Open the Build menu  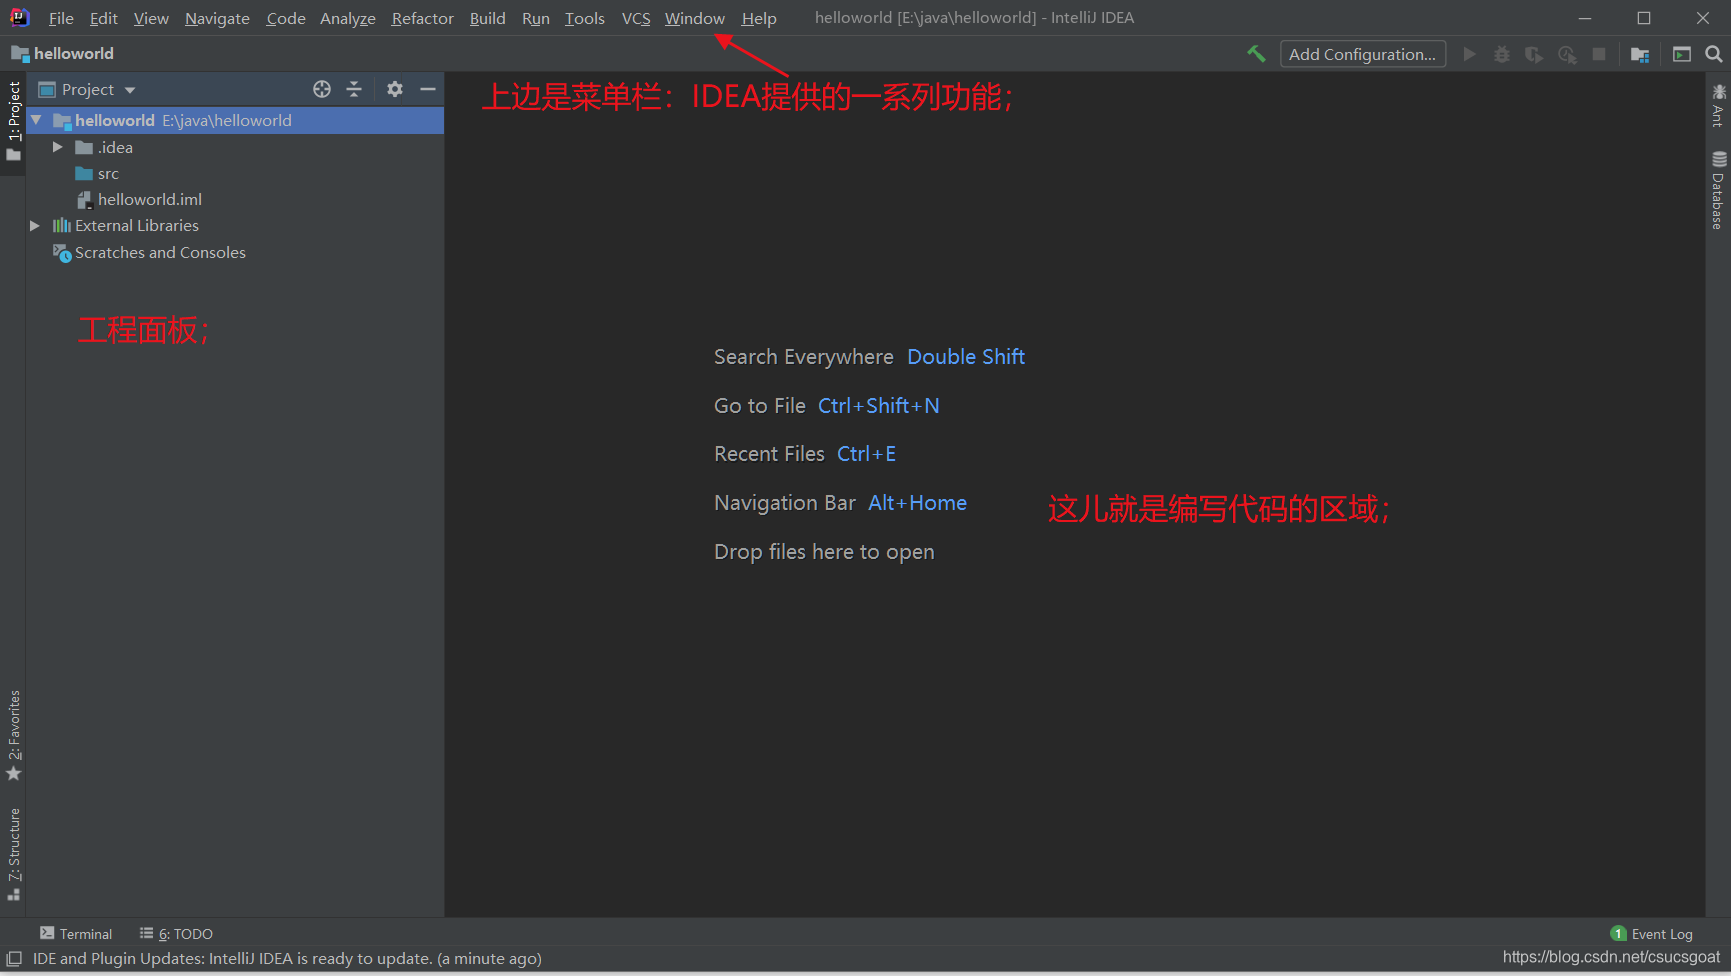487,18
